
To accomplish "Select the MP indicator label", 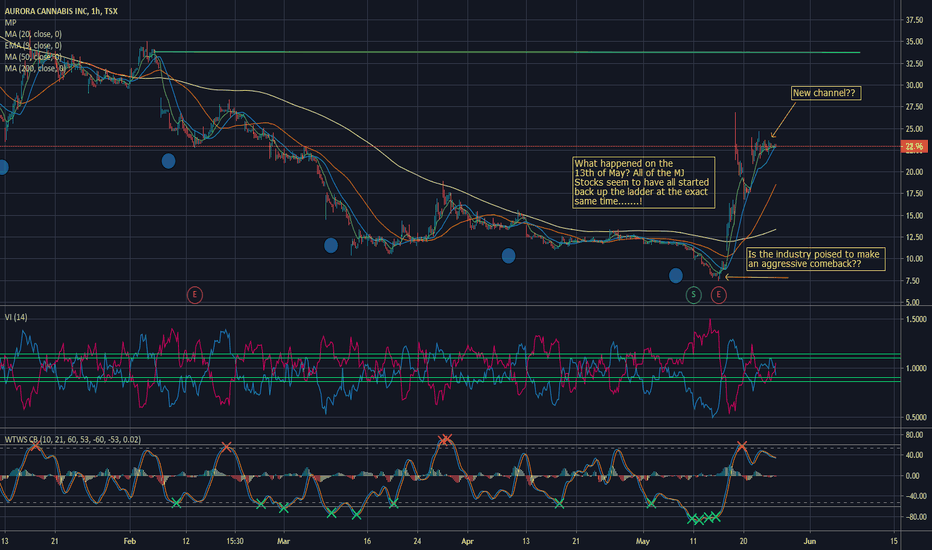I will point(10,23).
